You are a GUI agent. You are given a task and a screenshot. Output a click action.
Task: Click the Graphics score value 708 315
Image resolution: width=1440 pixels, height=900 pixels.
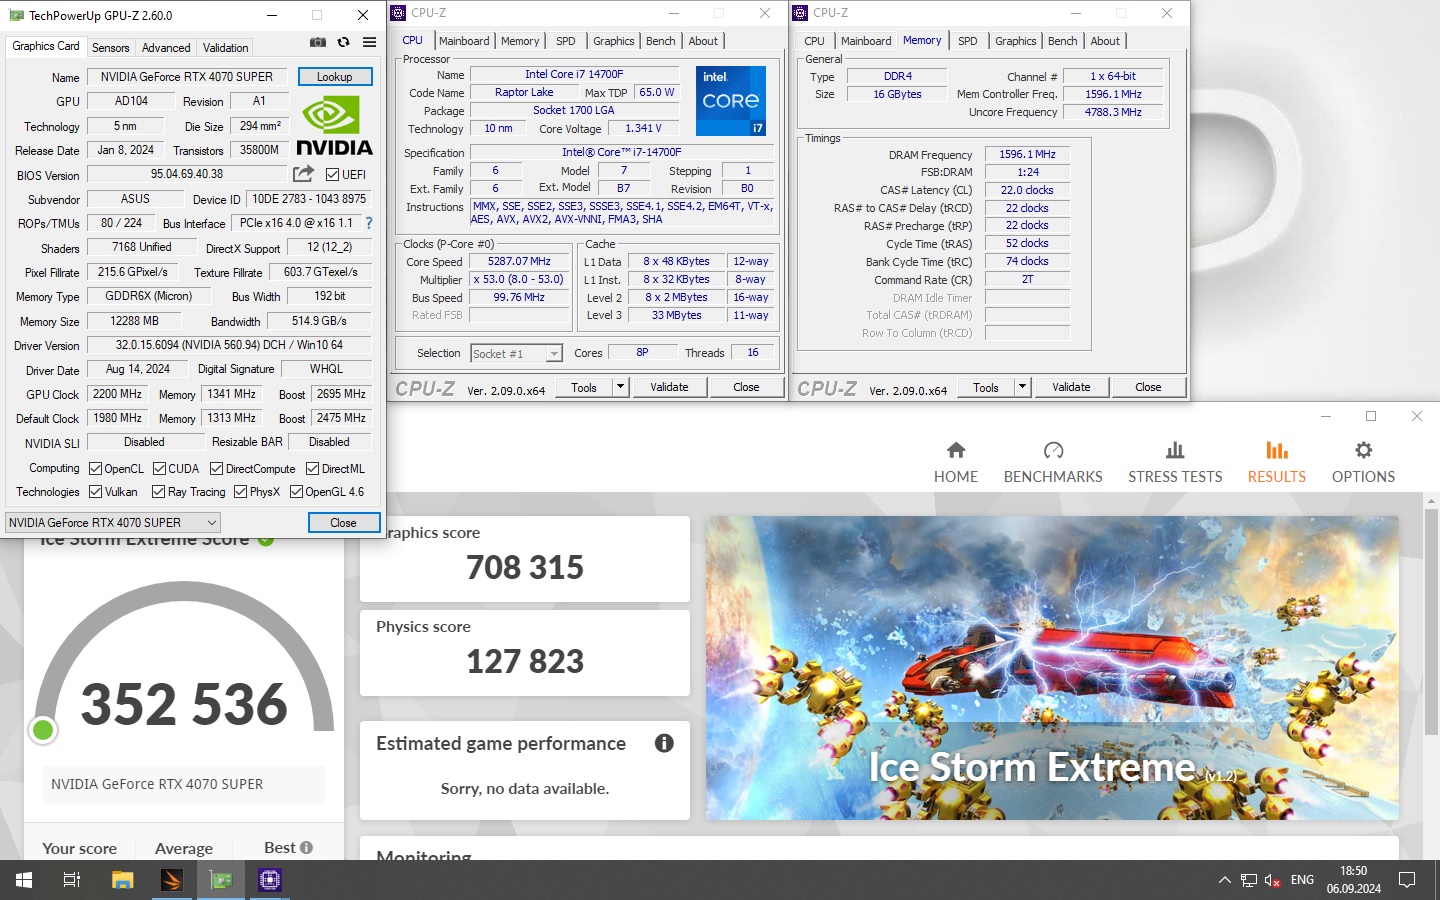tap(525, 568)
